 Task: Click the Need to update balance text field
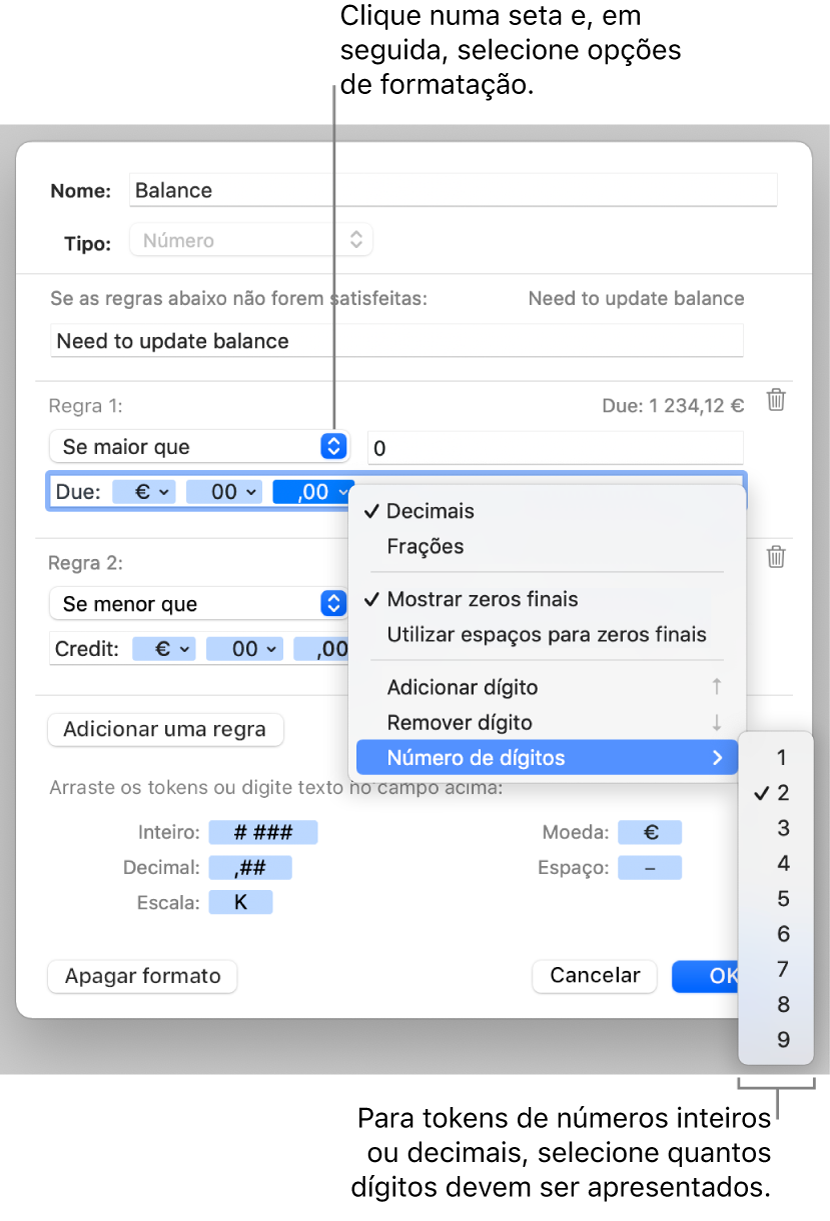[x=397, y=341]
